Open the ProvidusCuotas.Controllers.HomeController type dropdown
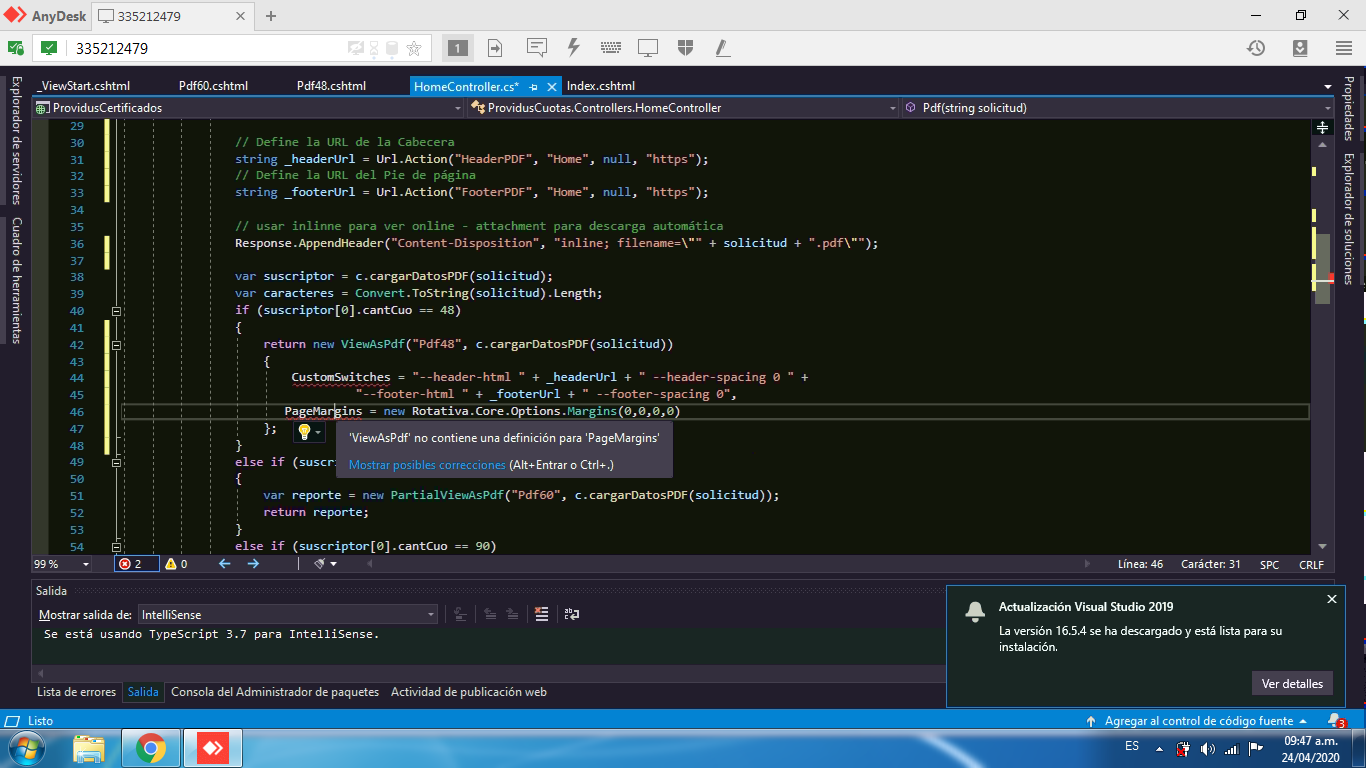 (x=684, y=107)
